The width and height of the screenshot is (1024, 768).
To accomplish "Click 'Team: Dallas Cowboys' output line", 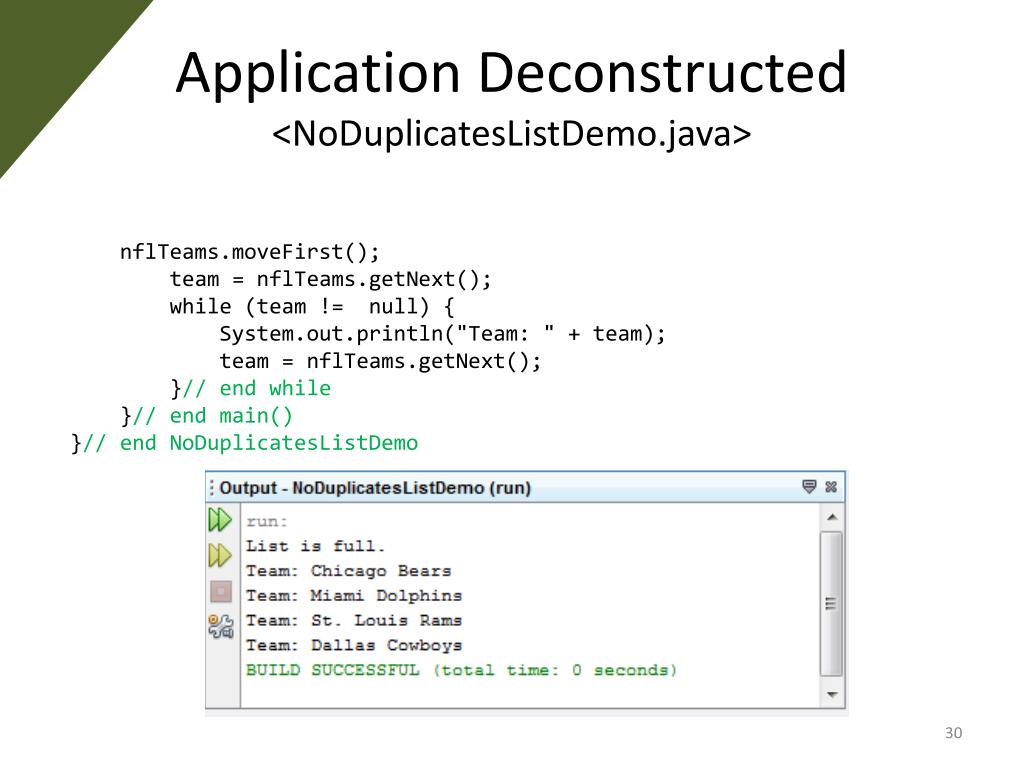I will tap(354, 645).
